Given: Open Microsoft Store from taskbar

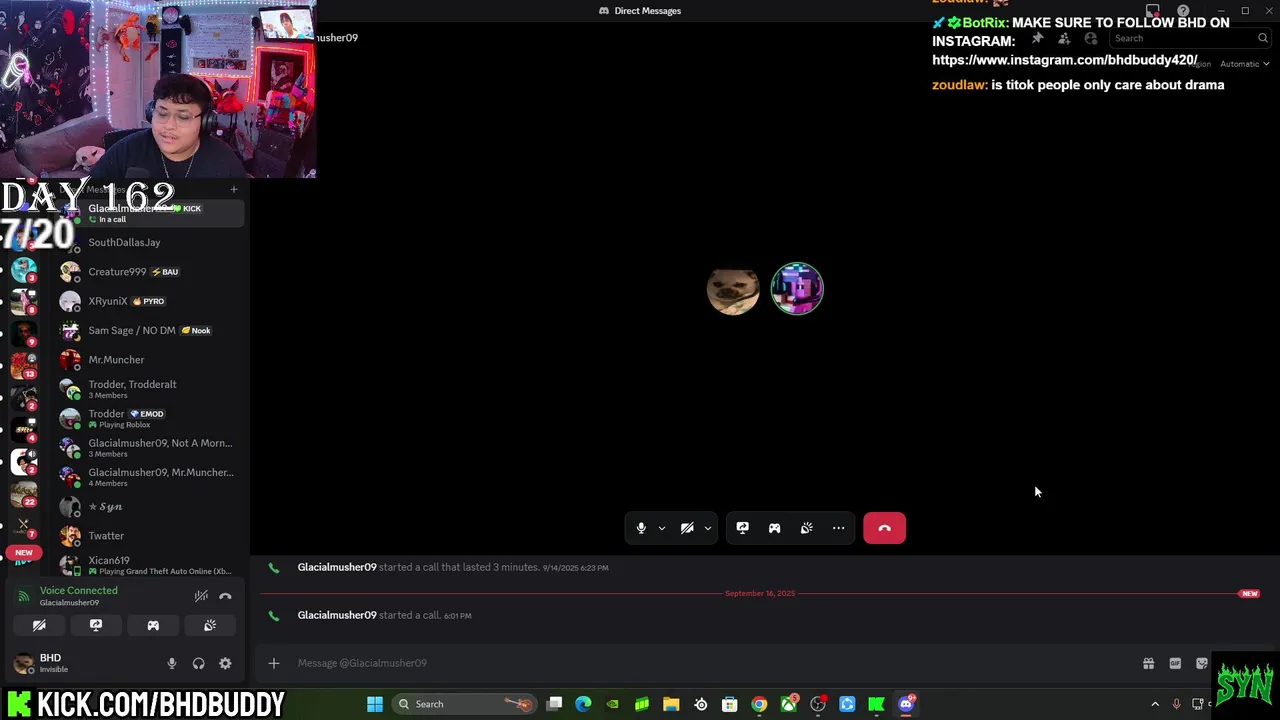Looking at the screenshot, I should pyautogui.click(x=730, y=704).
